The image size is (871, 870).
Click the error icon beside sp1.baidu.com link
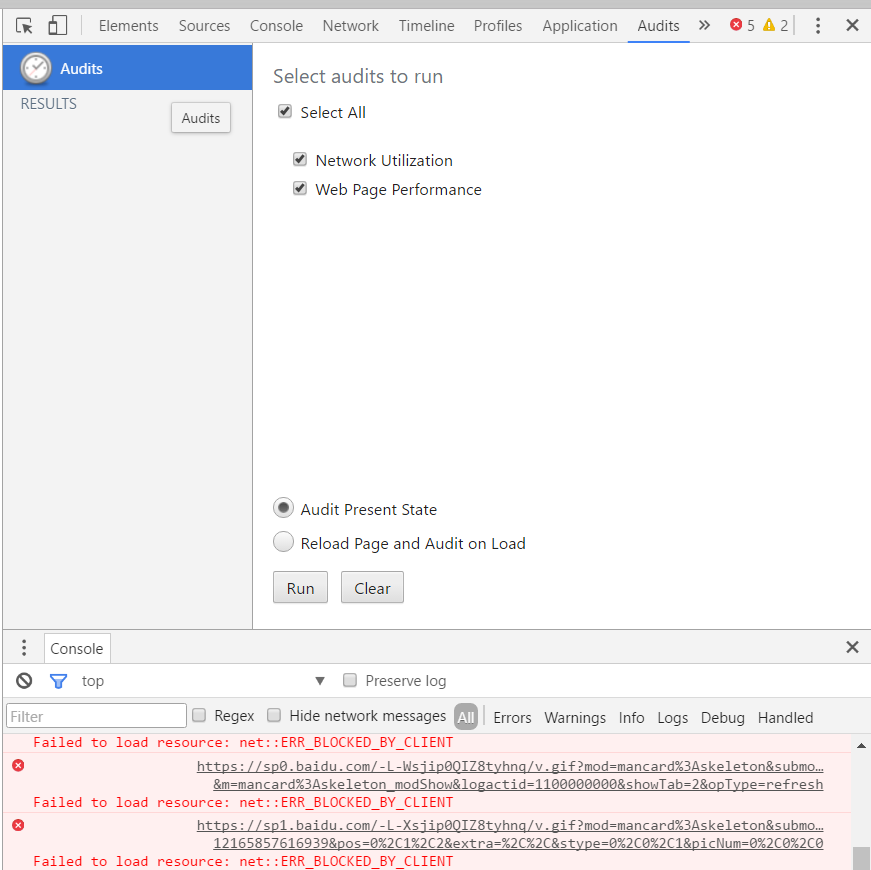(18, 825)
